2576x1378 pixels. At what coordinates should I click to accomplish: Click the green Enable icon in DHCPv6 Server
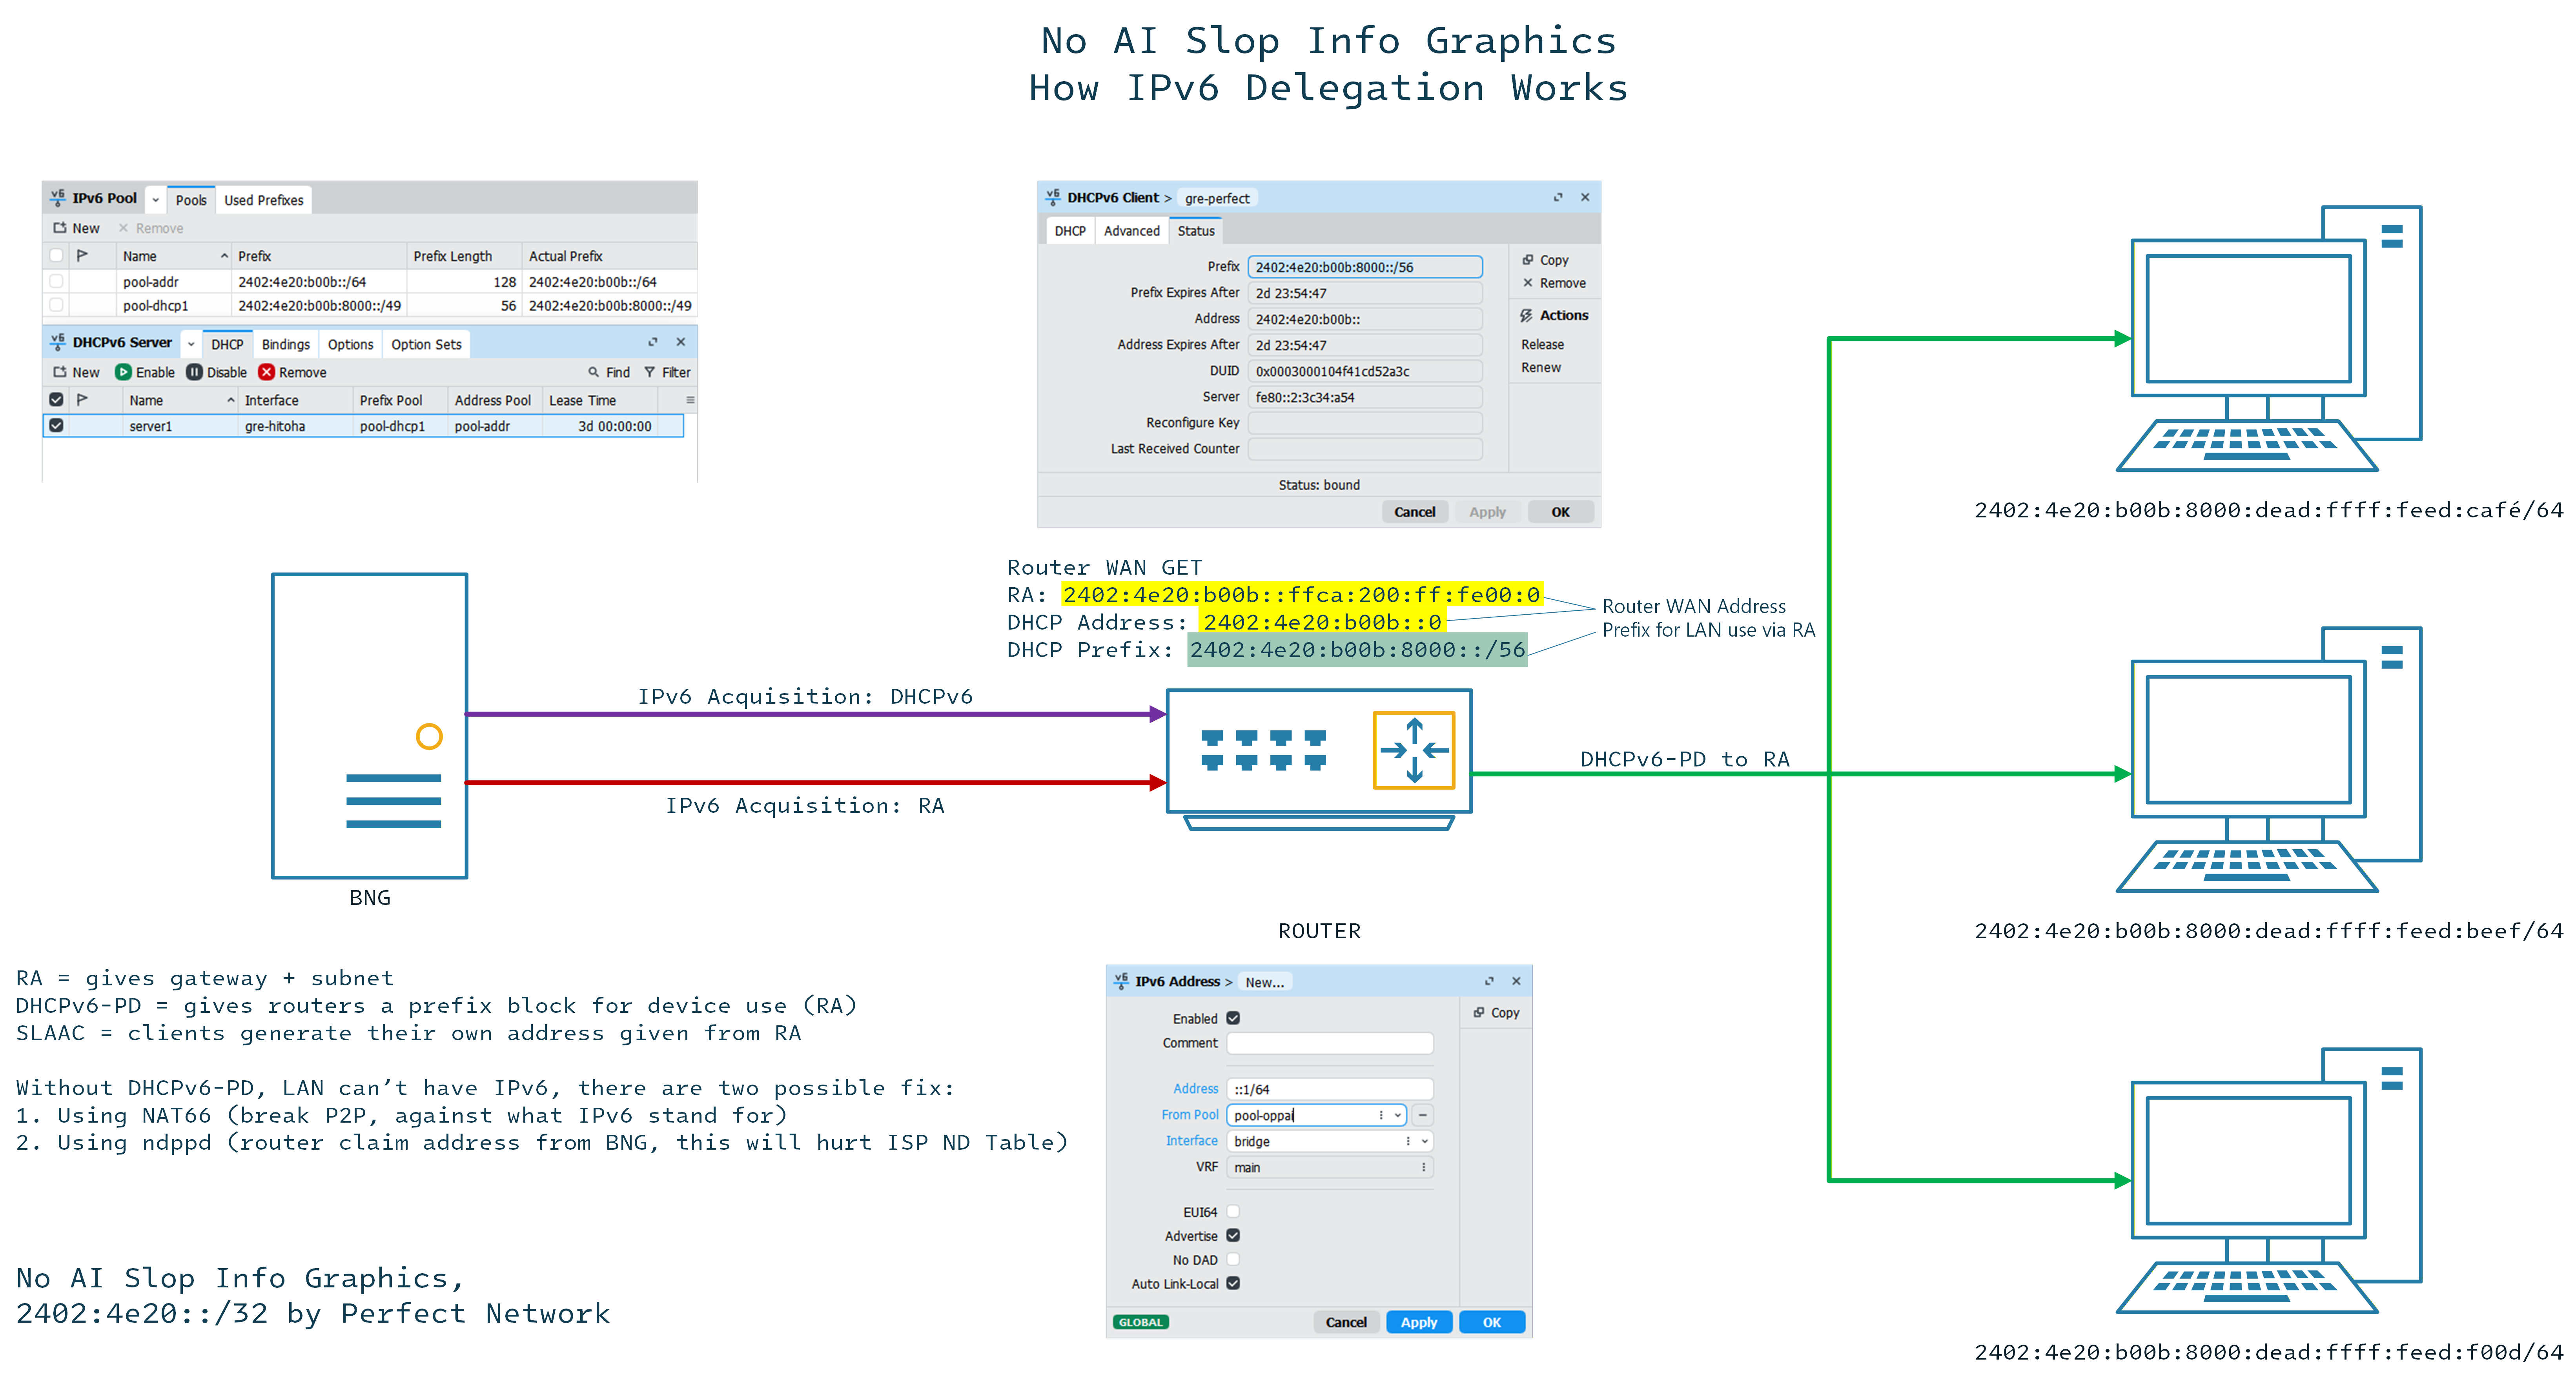(x=123, y=372)
